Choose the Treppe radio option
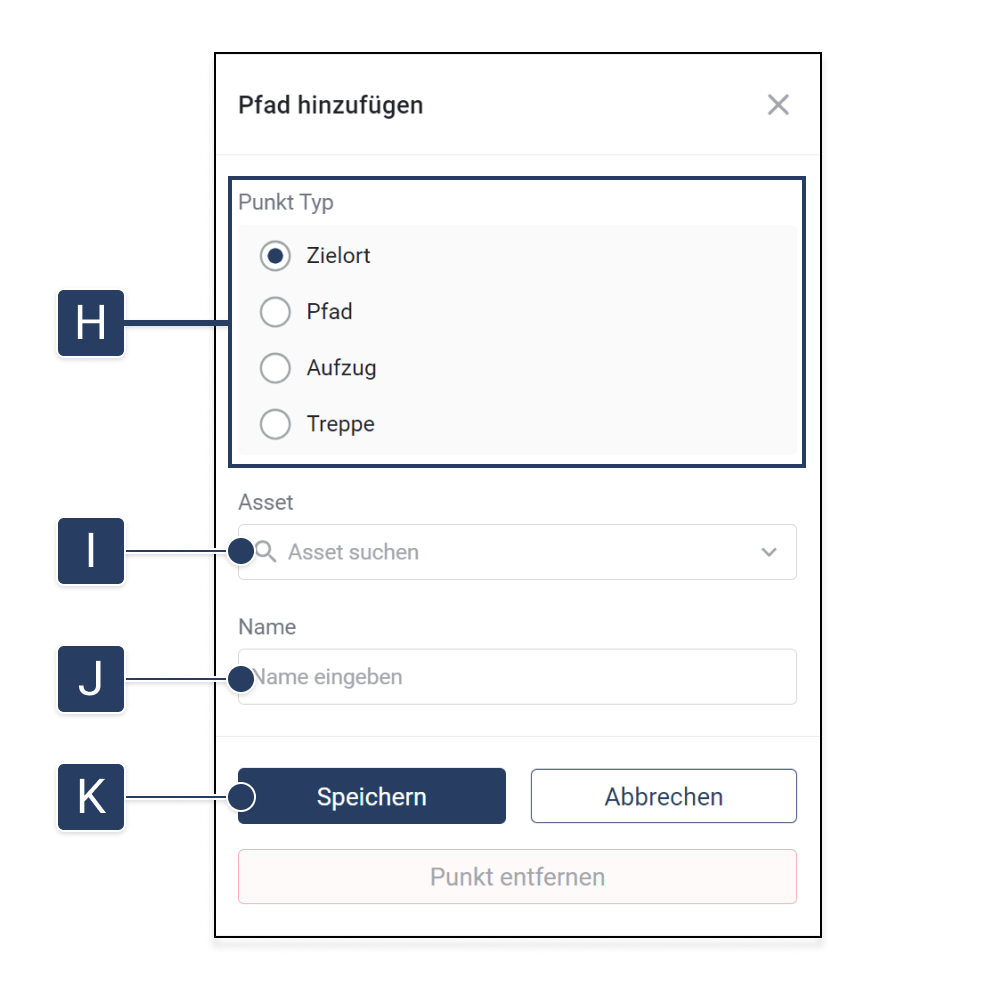 point(275,424)
